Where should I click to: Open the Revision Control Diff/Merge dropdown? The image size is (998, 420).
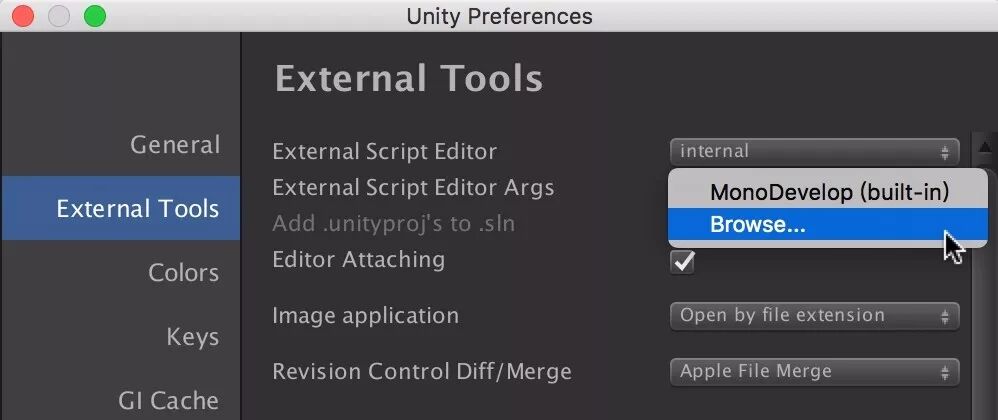[x=814, y=372]
